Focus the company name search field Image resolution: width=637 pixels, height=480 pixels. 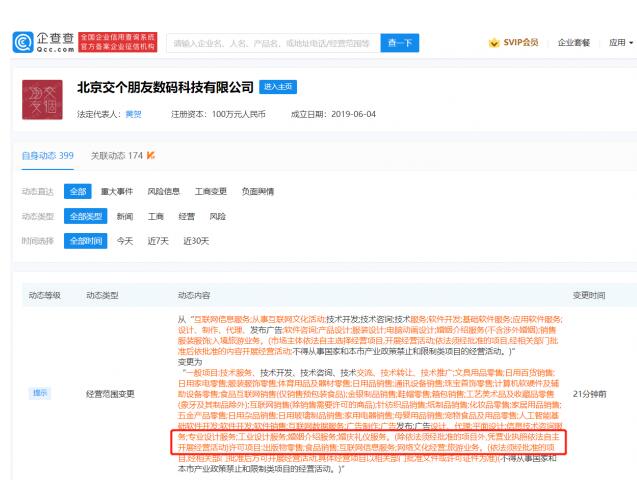(273, 43)
